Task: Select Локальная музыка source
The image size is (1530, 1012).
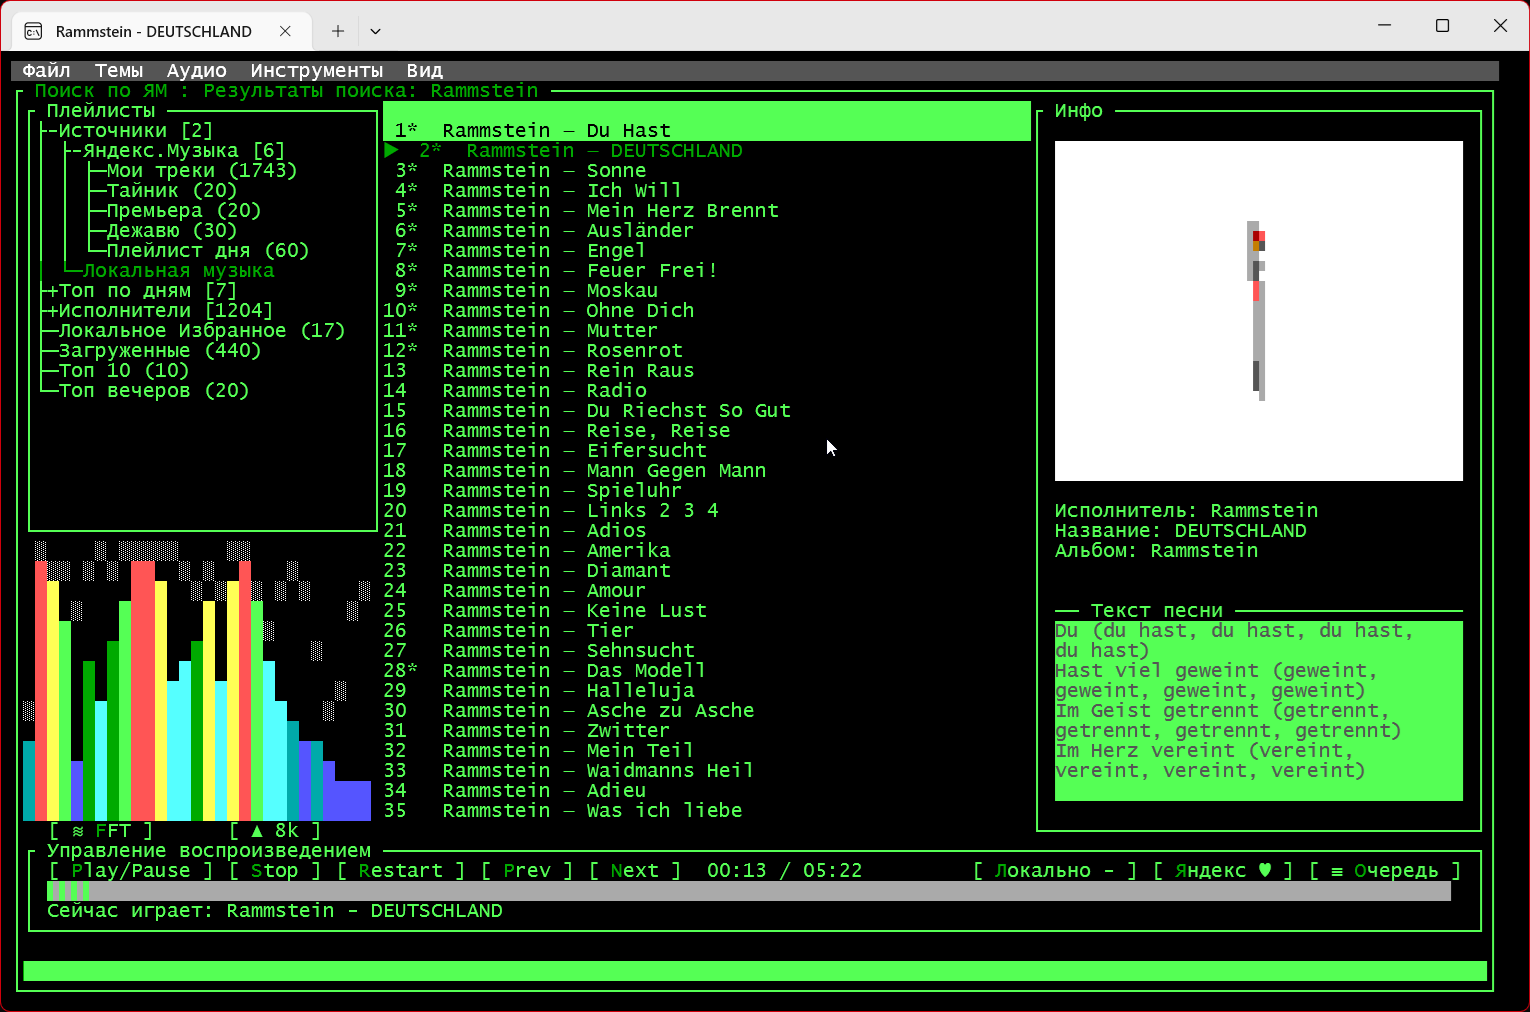Action: pos(178,271)
